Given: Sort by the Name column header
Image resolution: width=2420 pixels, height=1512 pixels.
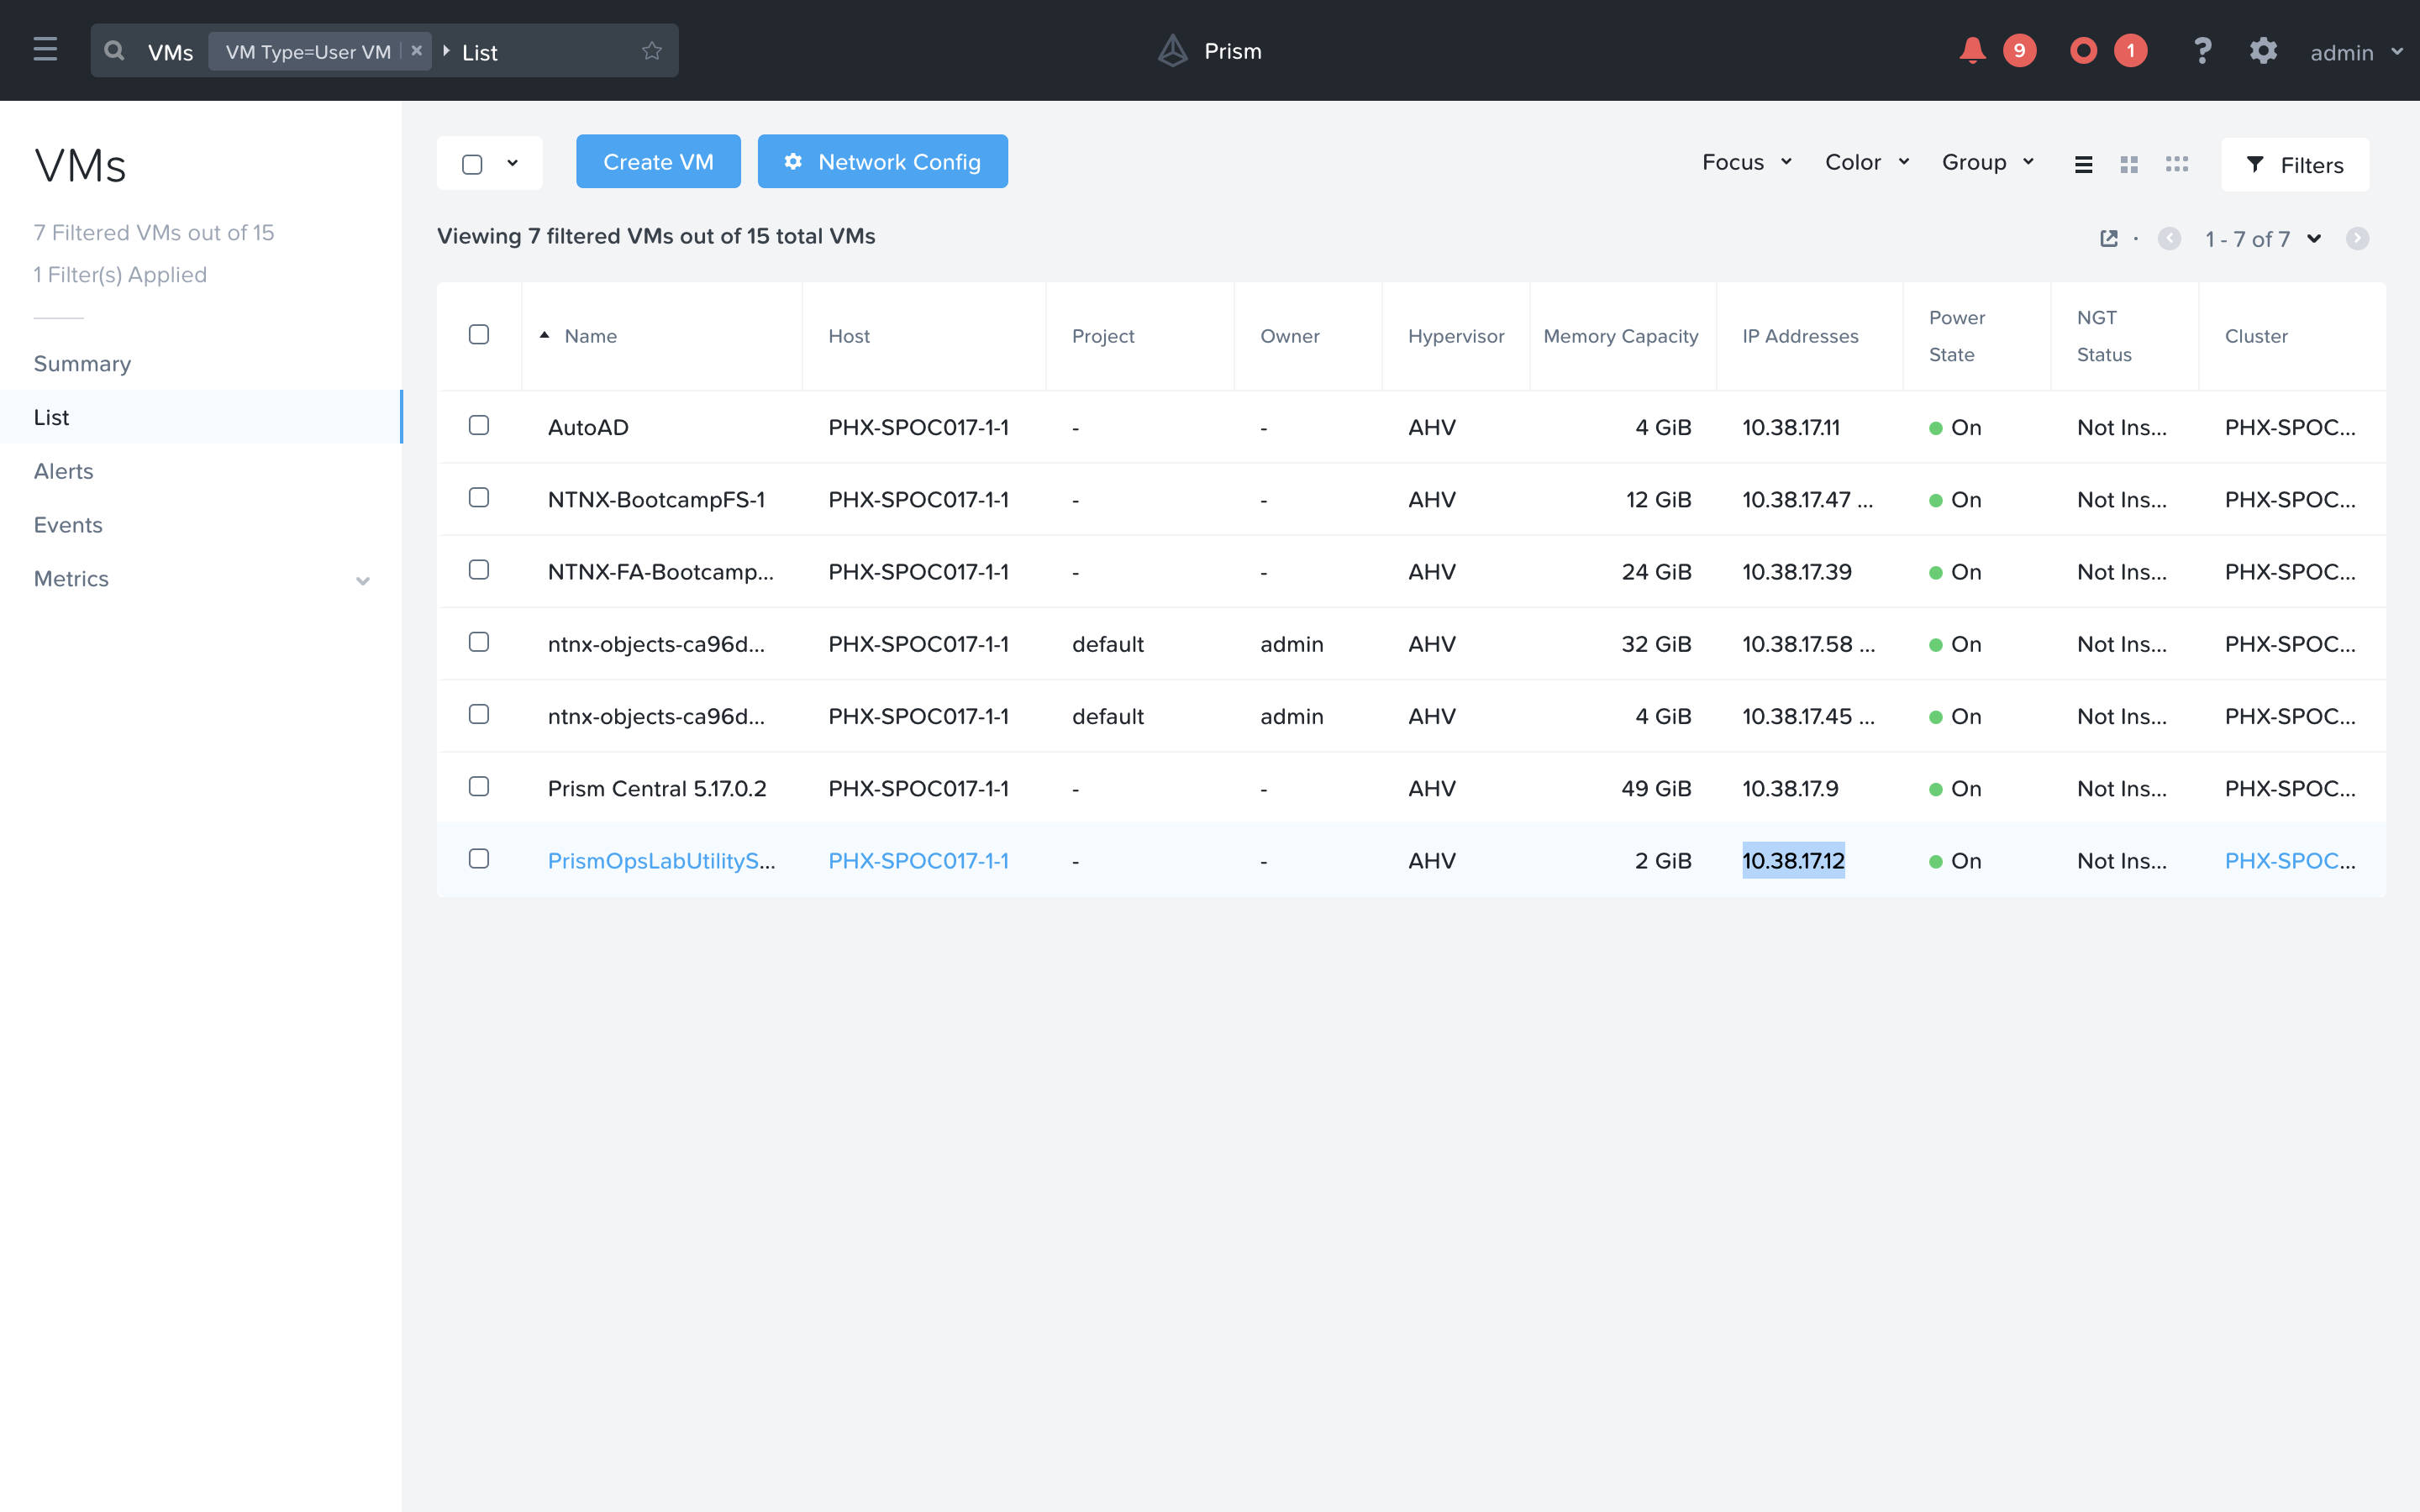Looking at the screenshot, I should pos(590,336).
